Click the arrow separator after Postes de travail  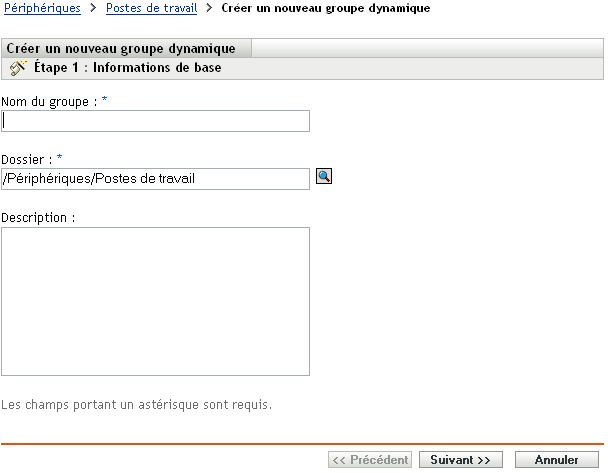[x=223, y=8]
